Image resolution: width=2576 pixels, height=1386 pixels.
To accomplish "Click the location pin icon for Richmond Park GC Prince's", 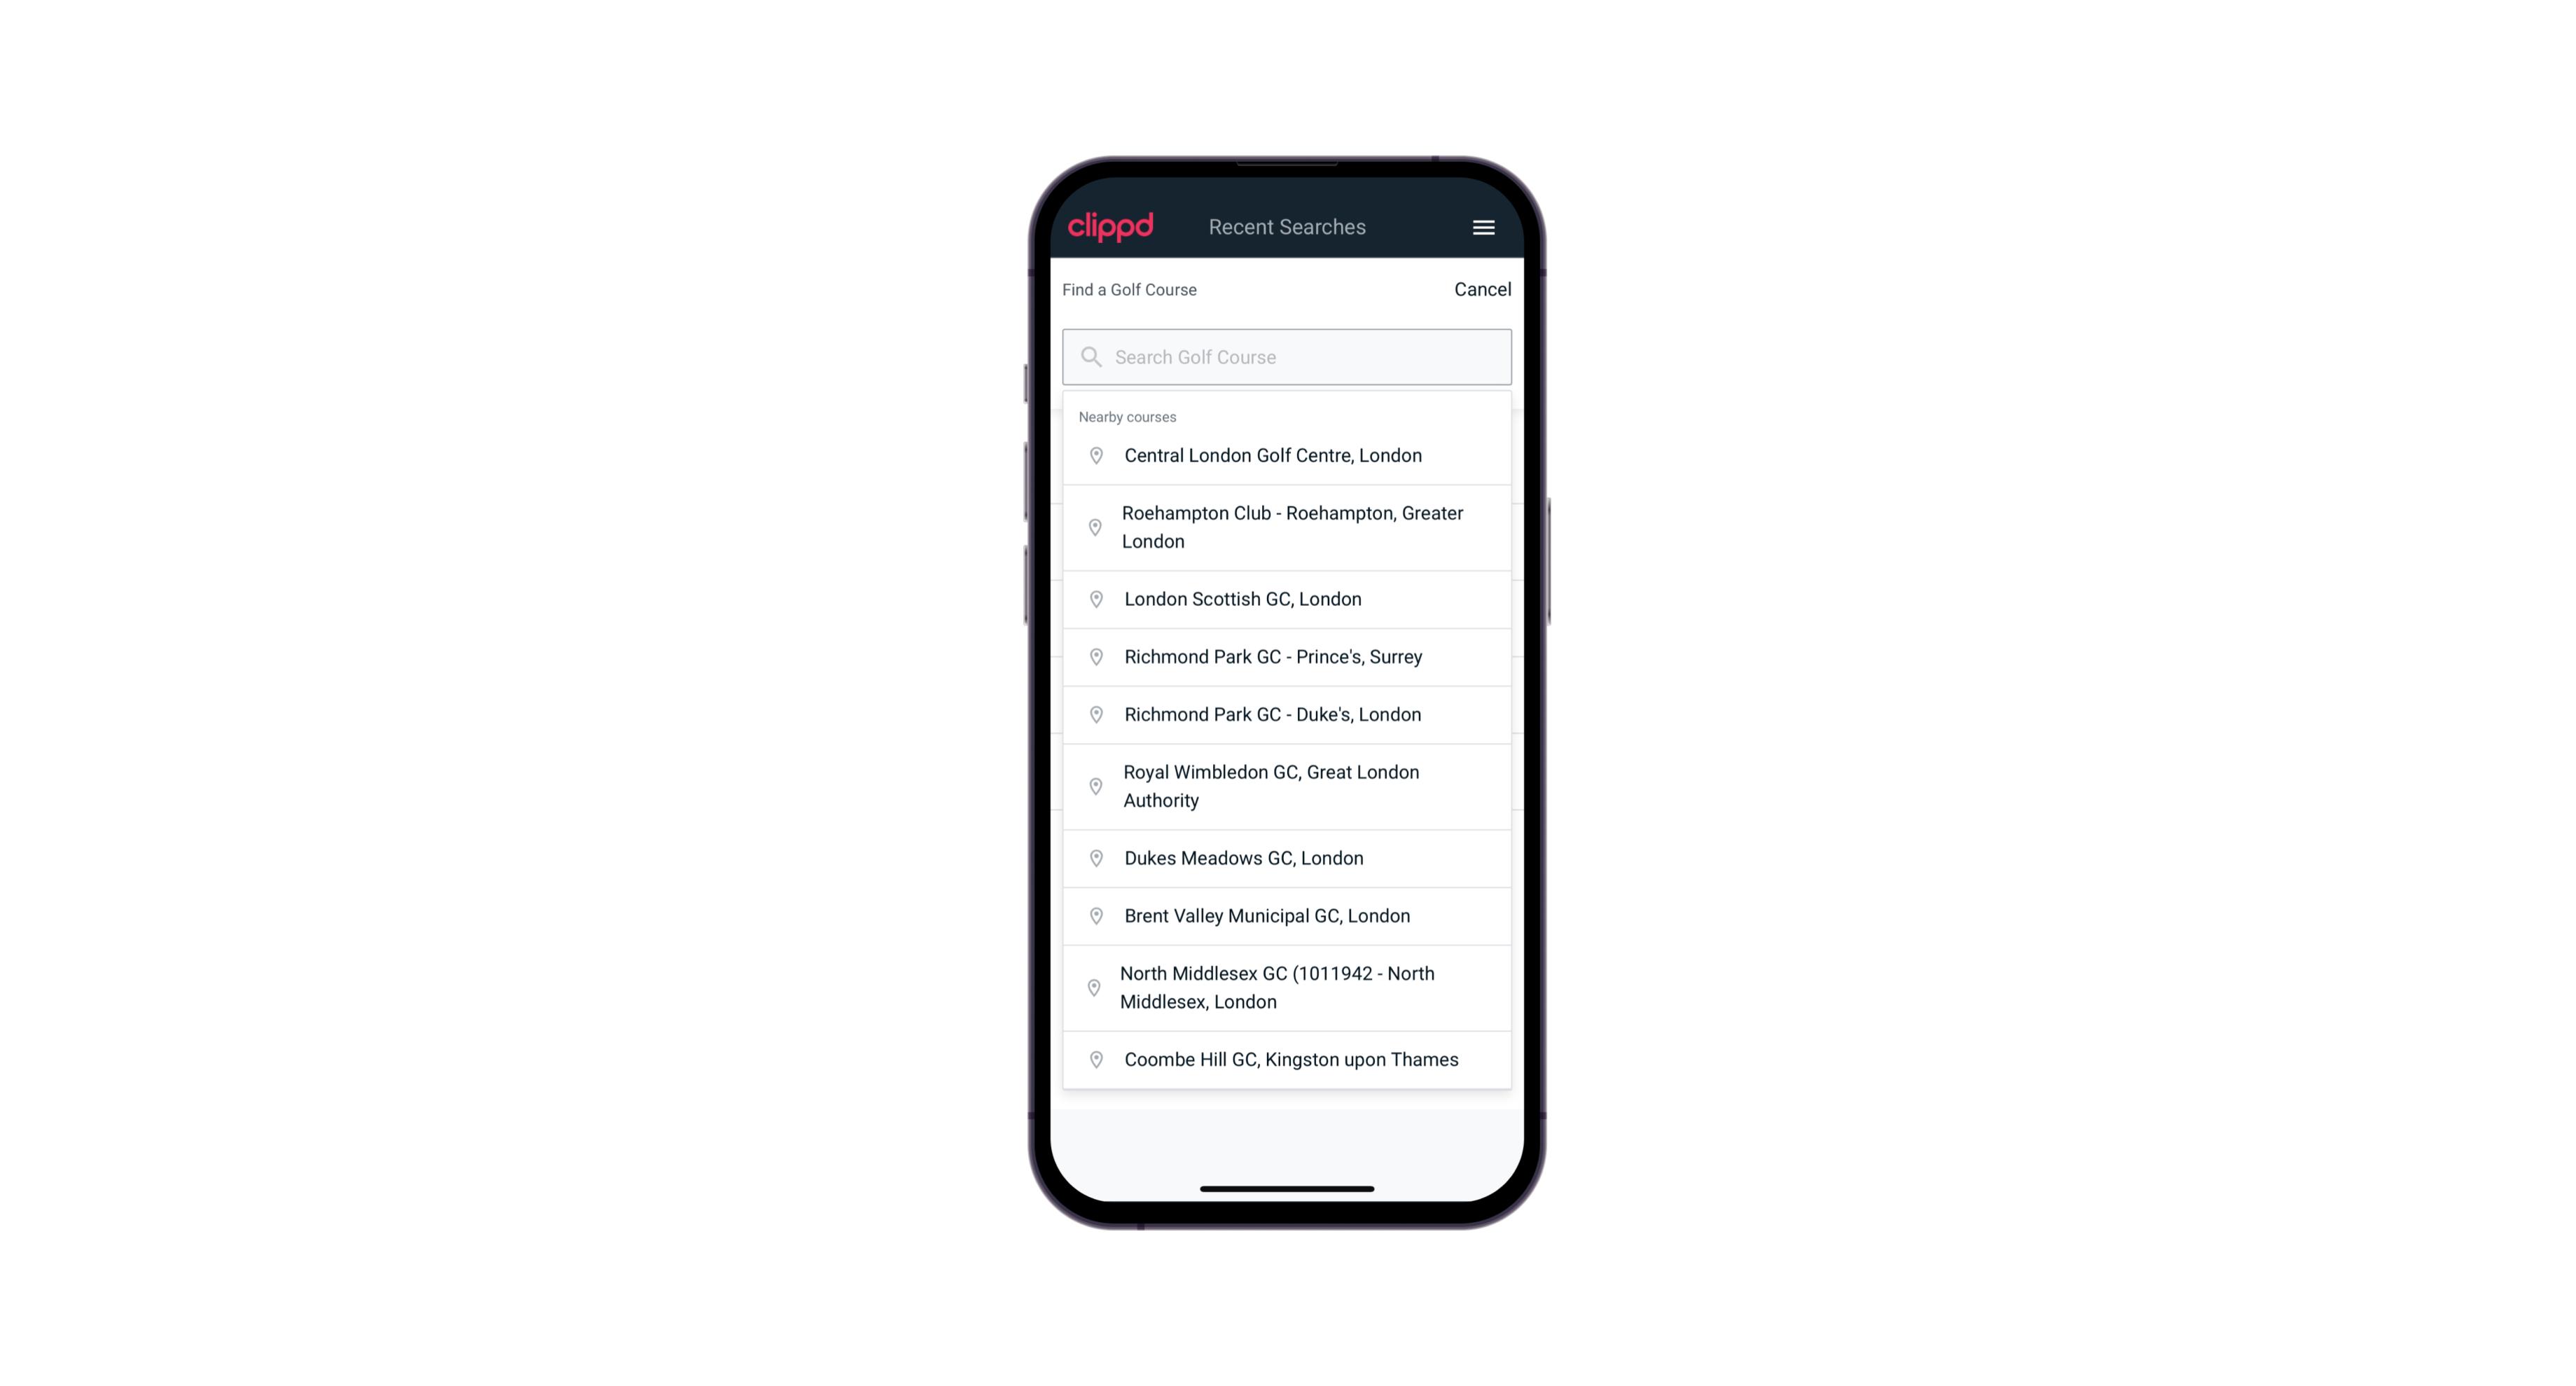I will pyautogui.click(x=1093, y=656).
